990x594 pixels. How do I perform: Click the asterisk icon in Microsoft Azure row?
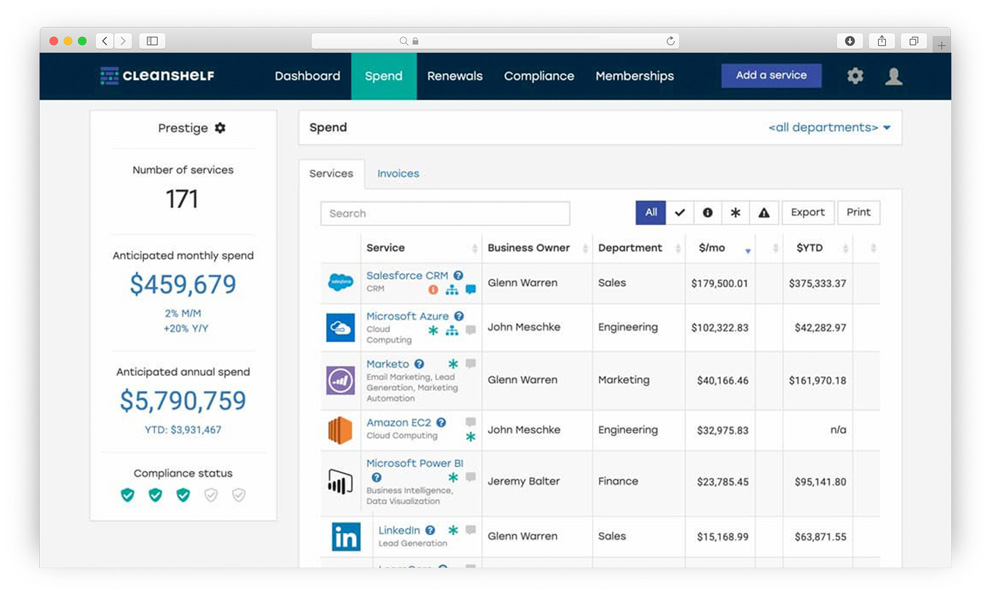(x=433, y=330)
